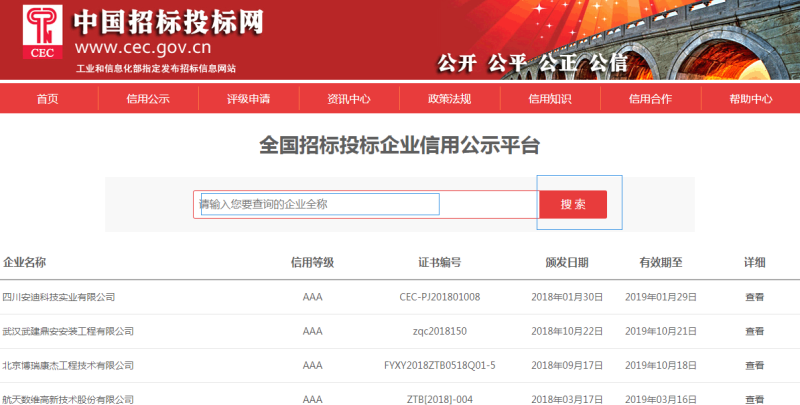
Task: Click certificate number ZTB[2018]-004
Action: pyautogui.click(x=440, y=399)
